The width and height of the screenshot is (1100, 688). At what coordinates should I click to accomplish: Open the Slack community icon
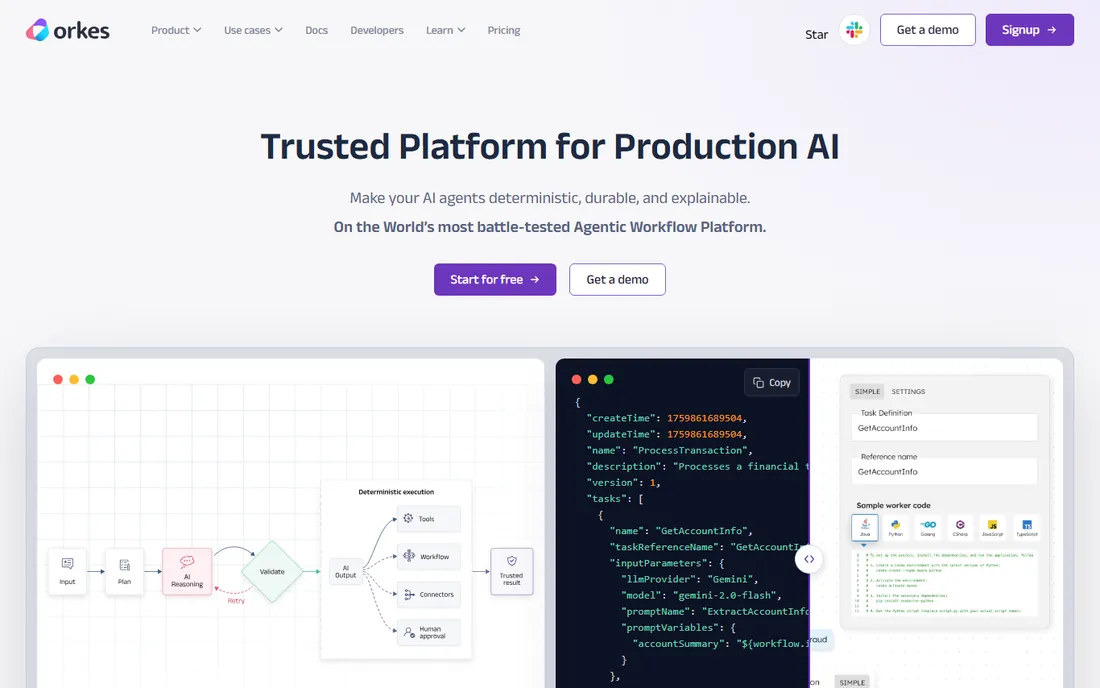tap(854, 30)
